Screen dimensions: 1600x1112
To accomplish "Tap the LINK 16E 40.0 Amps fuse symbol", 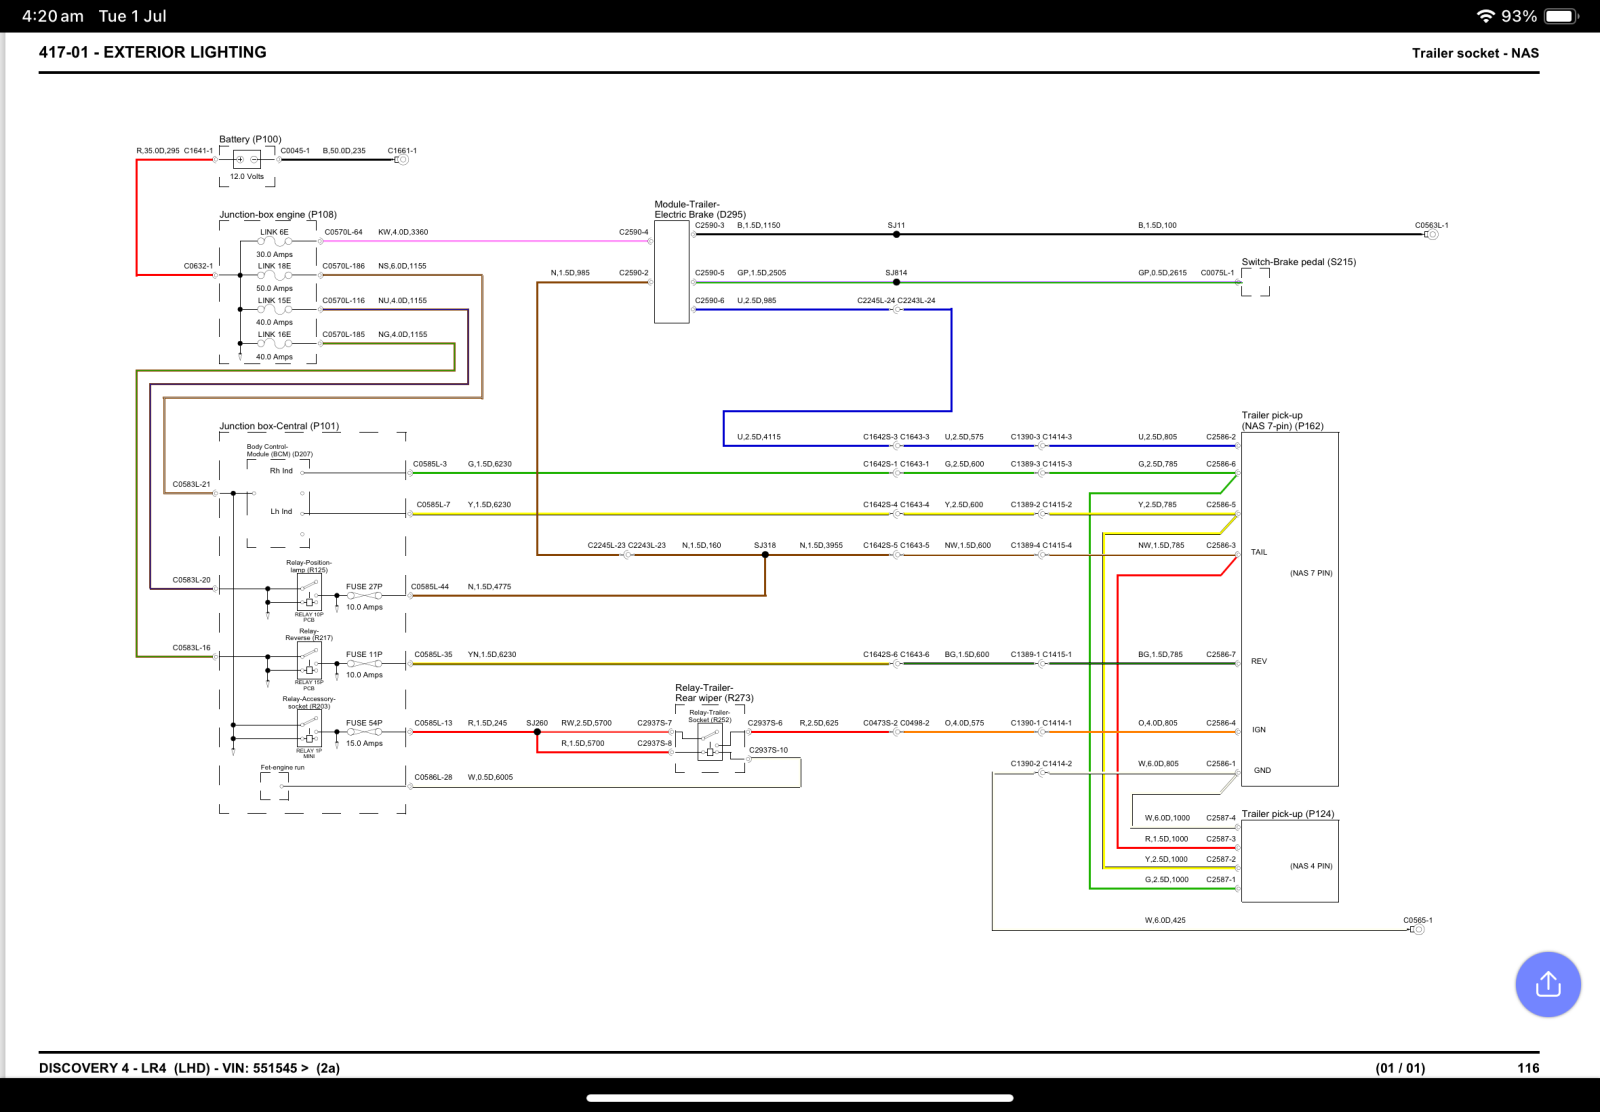I will click(x=275, y=343).
